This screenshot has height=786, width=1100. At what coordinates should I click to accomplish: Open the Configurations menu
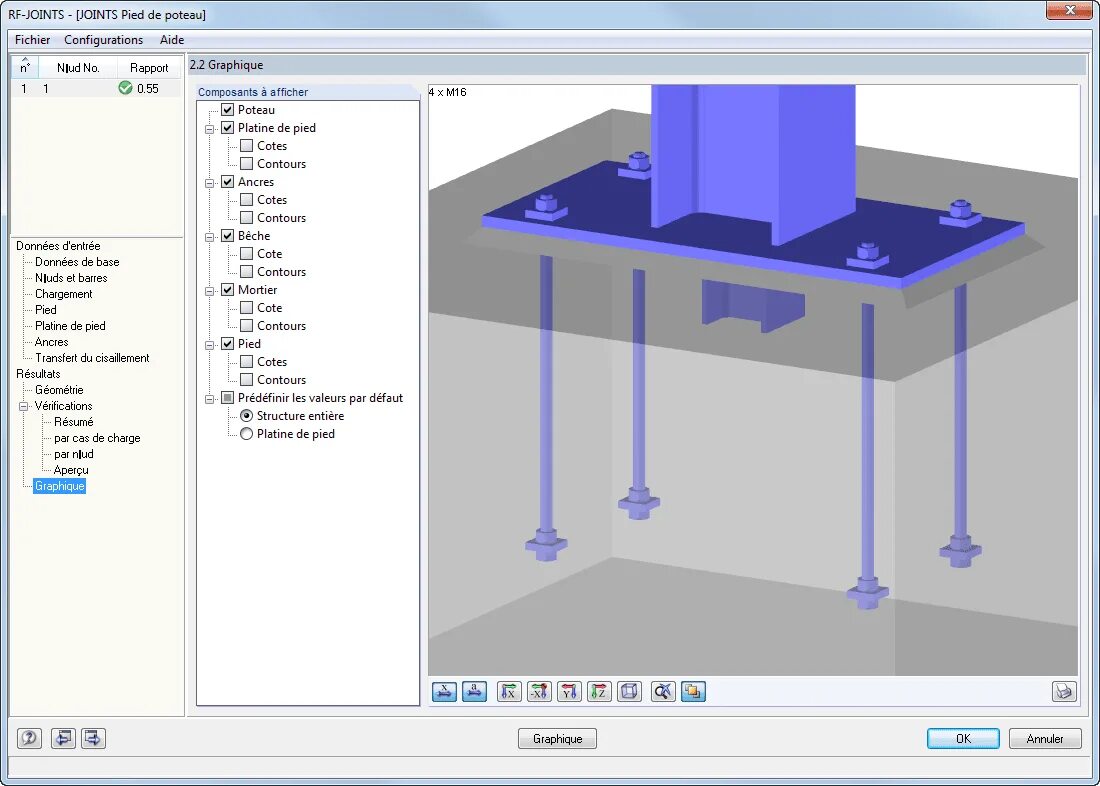click(x=104, y=40)
